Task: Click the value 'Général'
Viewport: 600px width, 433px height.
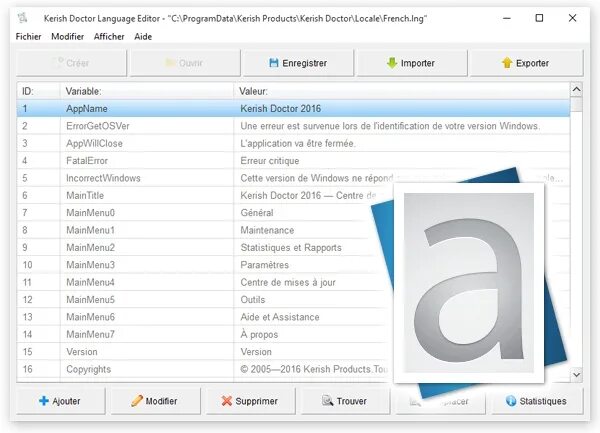Action: click(x=257, y=213)
